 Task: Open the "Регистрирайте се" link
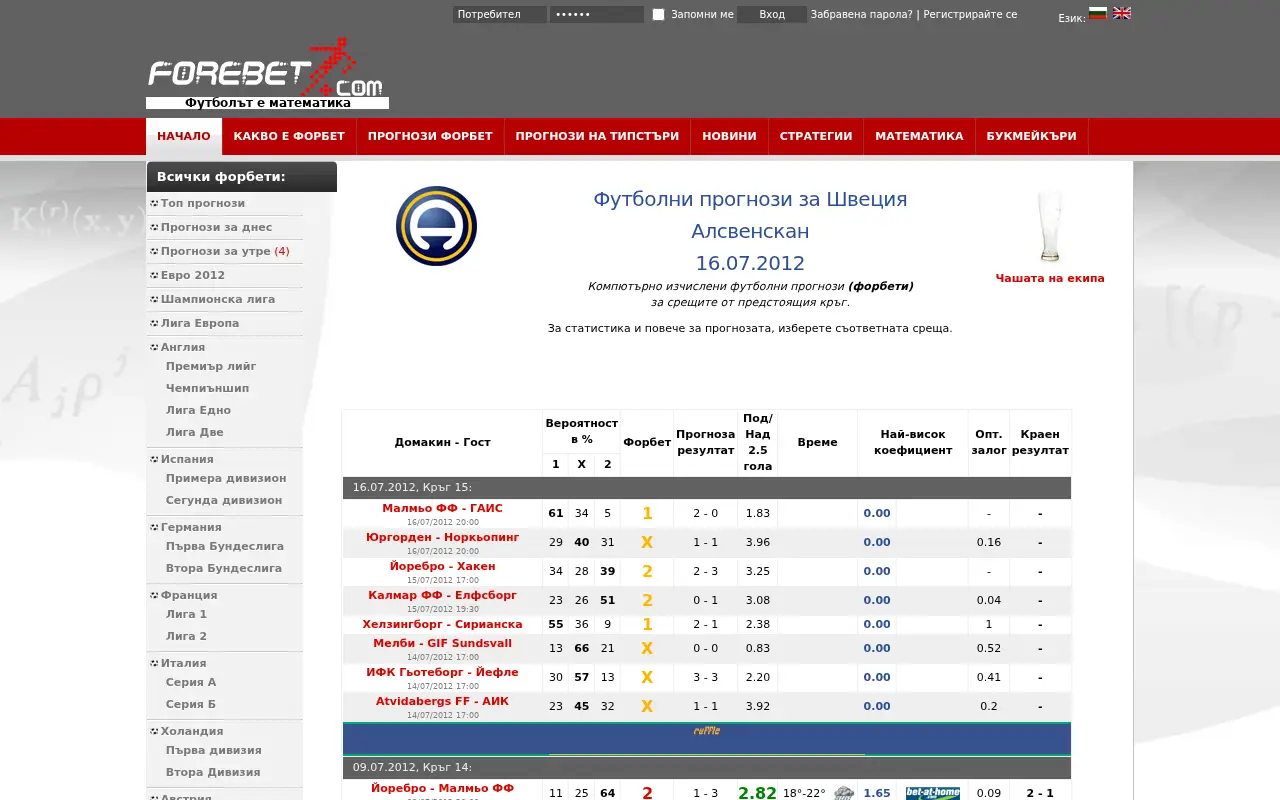tap(970, 15)
